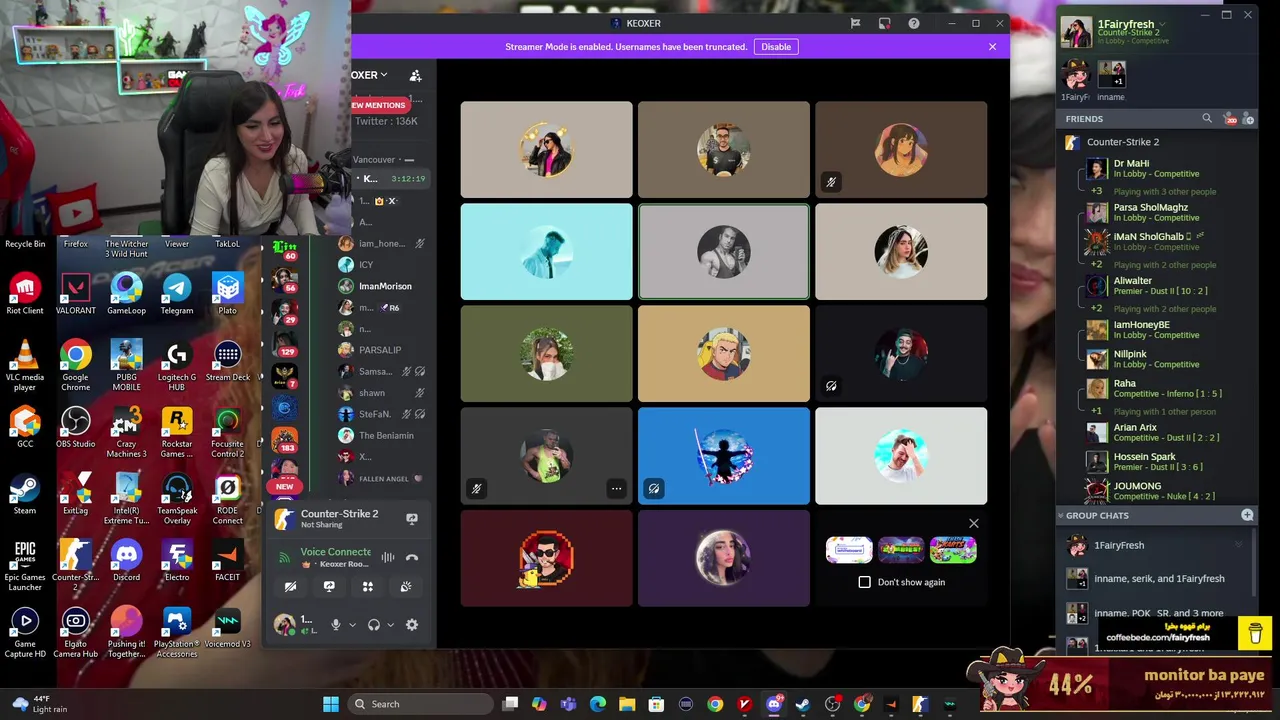
Task: Search the Steam friends list with the magnifier
Action: tap(1207, 119)
